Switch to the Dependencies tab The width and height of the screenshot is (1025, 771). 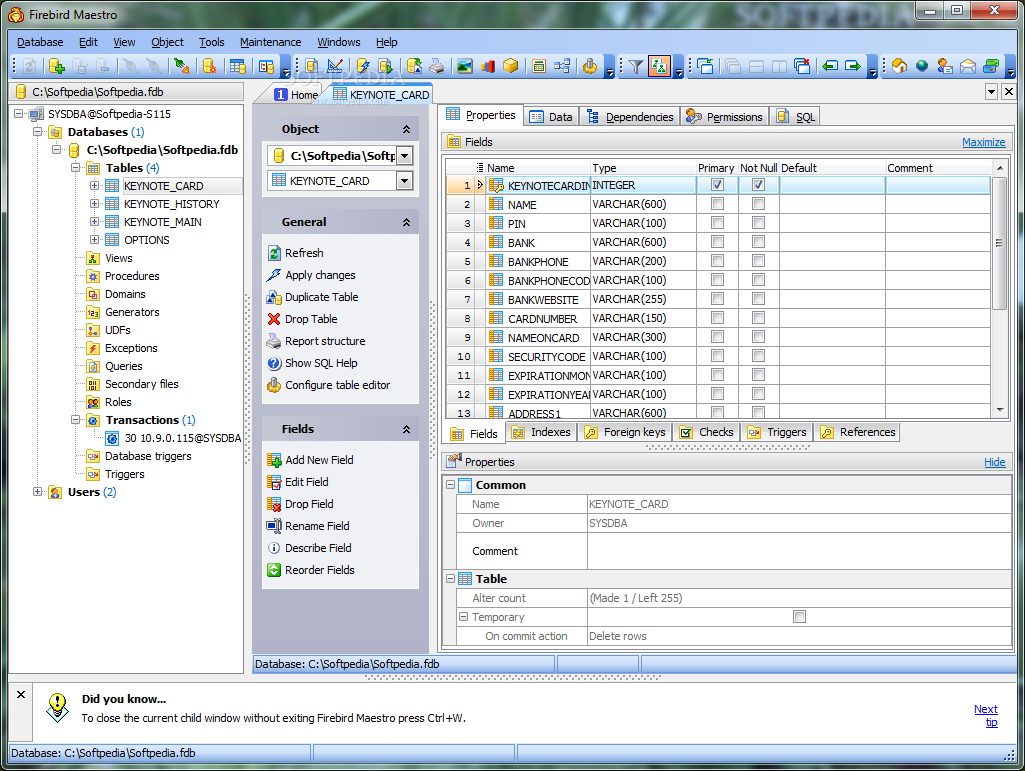[630, 116]
